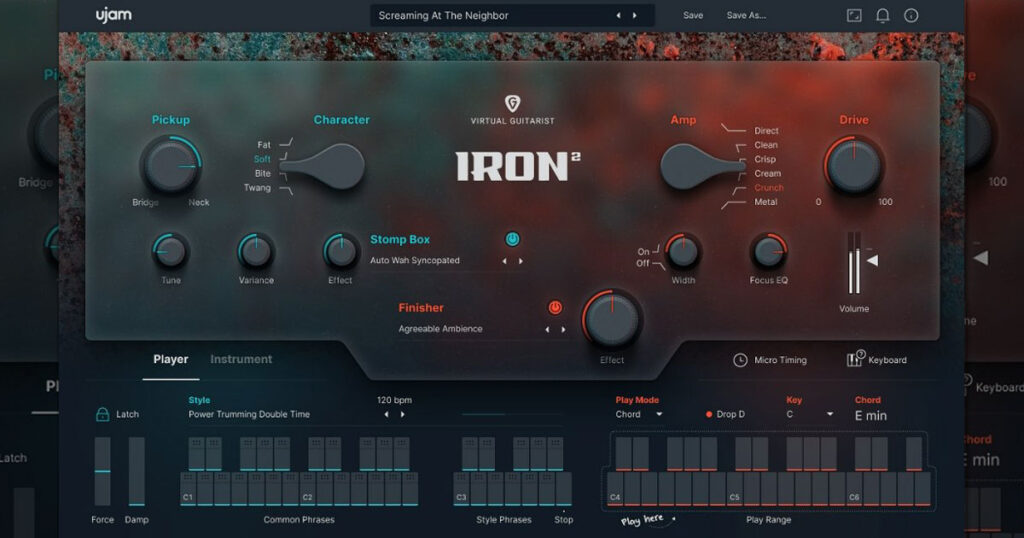Open the notifications bell icon
This screenshot has height=538, width=1024.
(882, 16)
